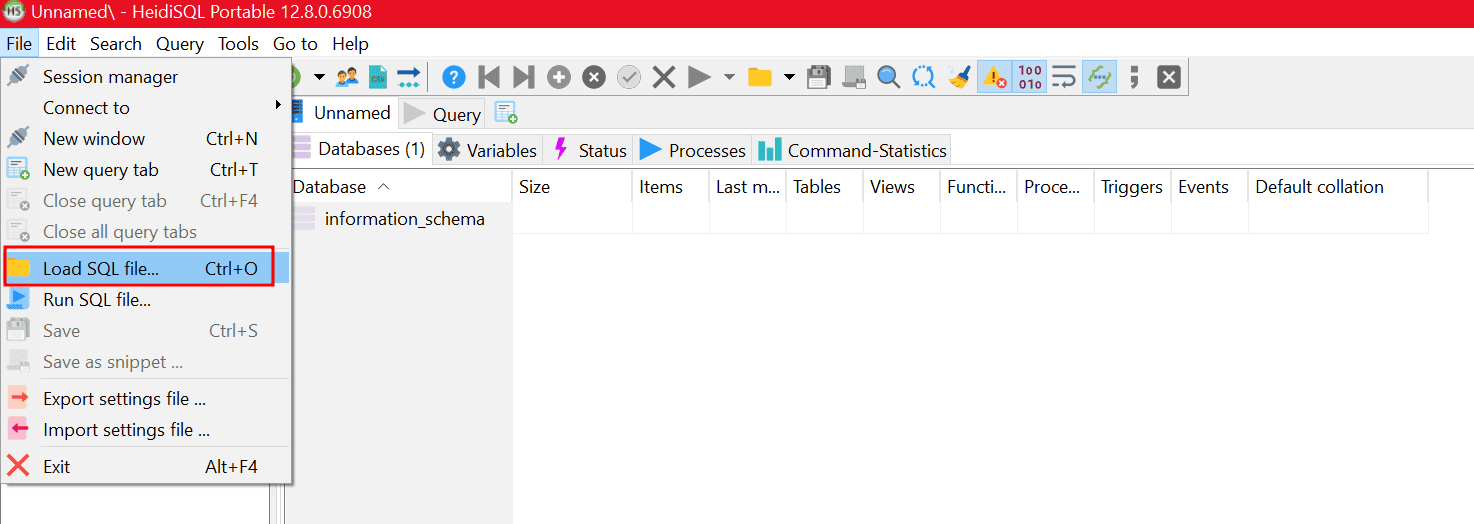Viewport: 1474px width, 524px height.
Task: Toggle wrap long lines icon
Action: [1064, 77]
